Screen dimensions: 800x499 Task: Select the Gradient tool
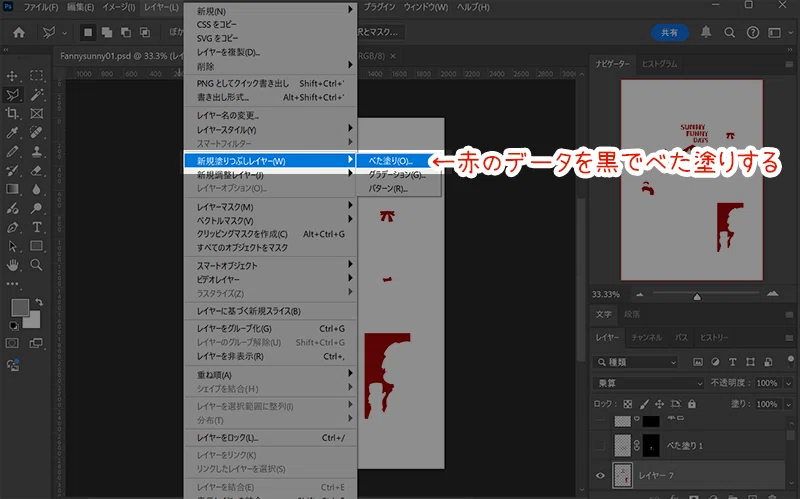coord(12,189)
